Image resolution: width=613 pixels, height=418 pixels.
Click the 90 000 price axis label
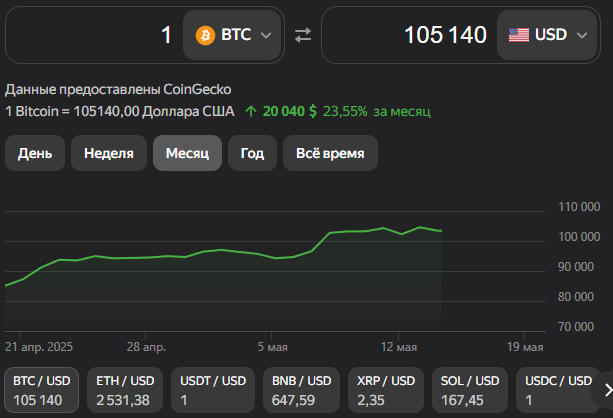pos(575,267)
